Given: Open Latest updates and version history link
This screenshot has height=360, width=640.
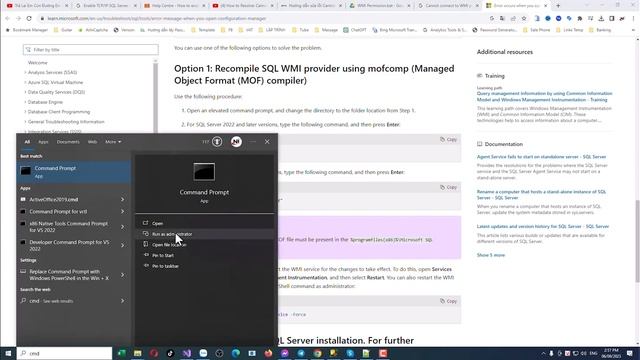Looking at the screenshot, I should tap(542, 226).
